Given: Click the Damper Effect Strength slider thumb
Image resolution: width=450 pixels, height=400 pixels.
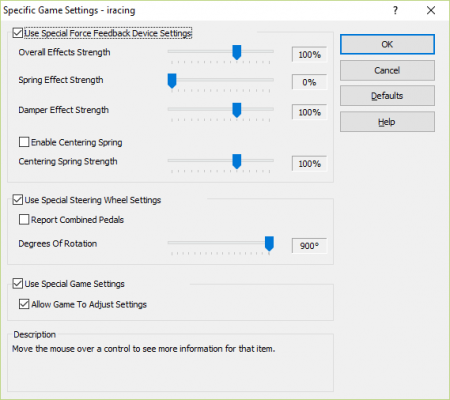Looking at the screenshot, I should 237,110.
